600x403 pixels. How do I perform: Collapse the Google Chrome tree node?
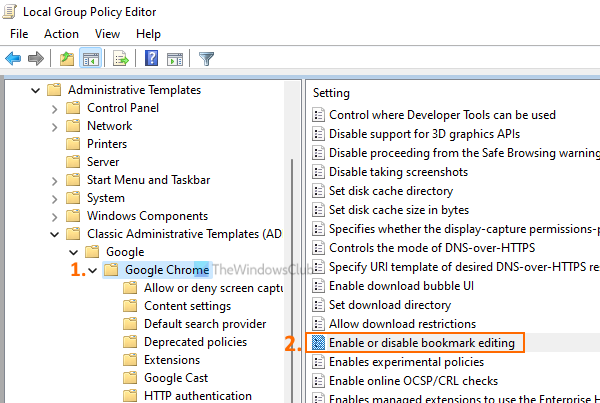(x=93, y=270)
